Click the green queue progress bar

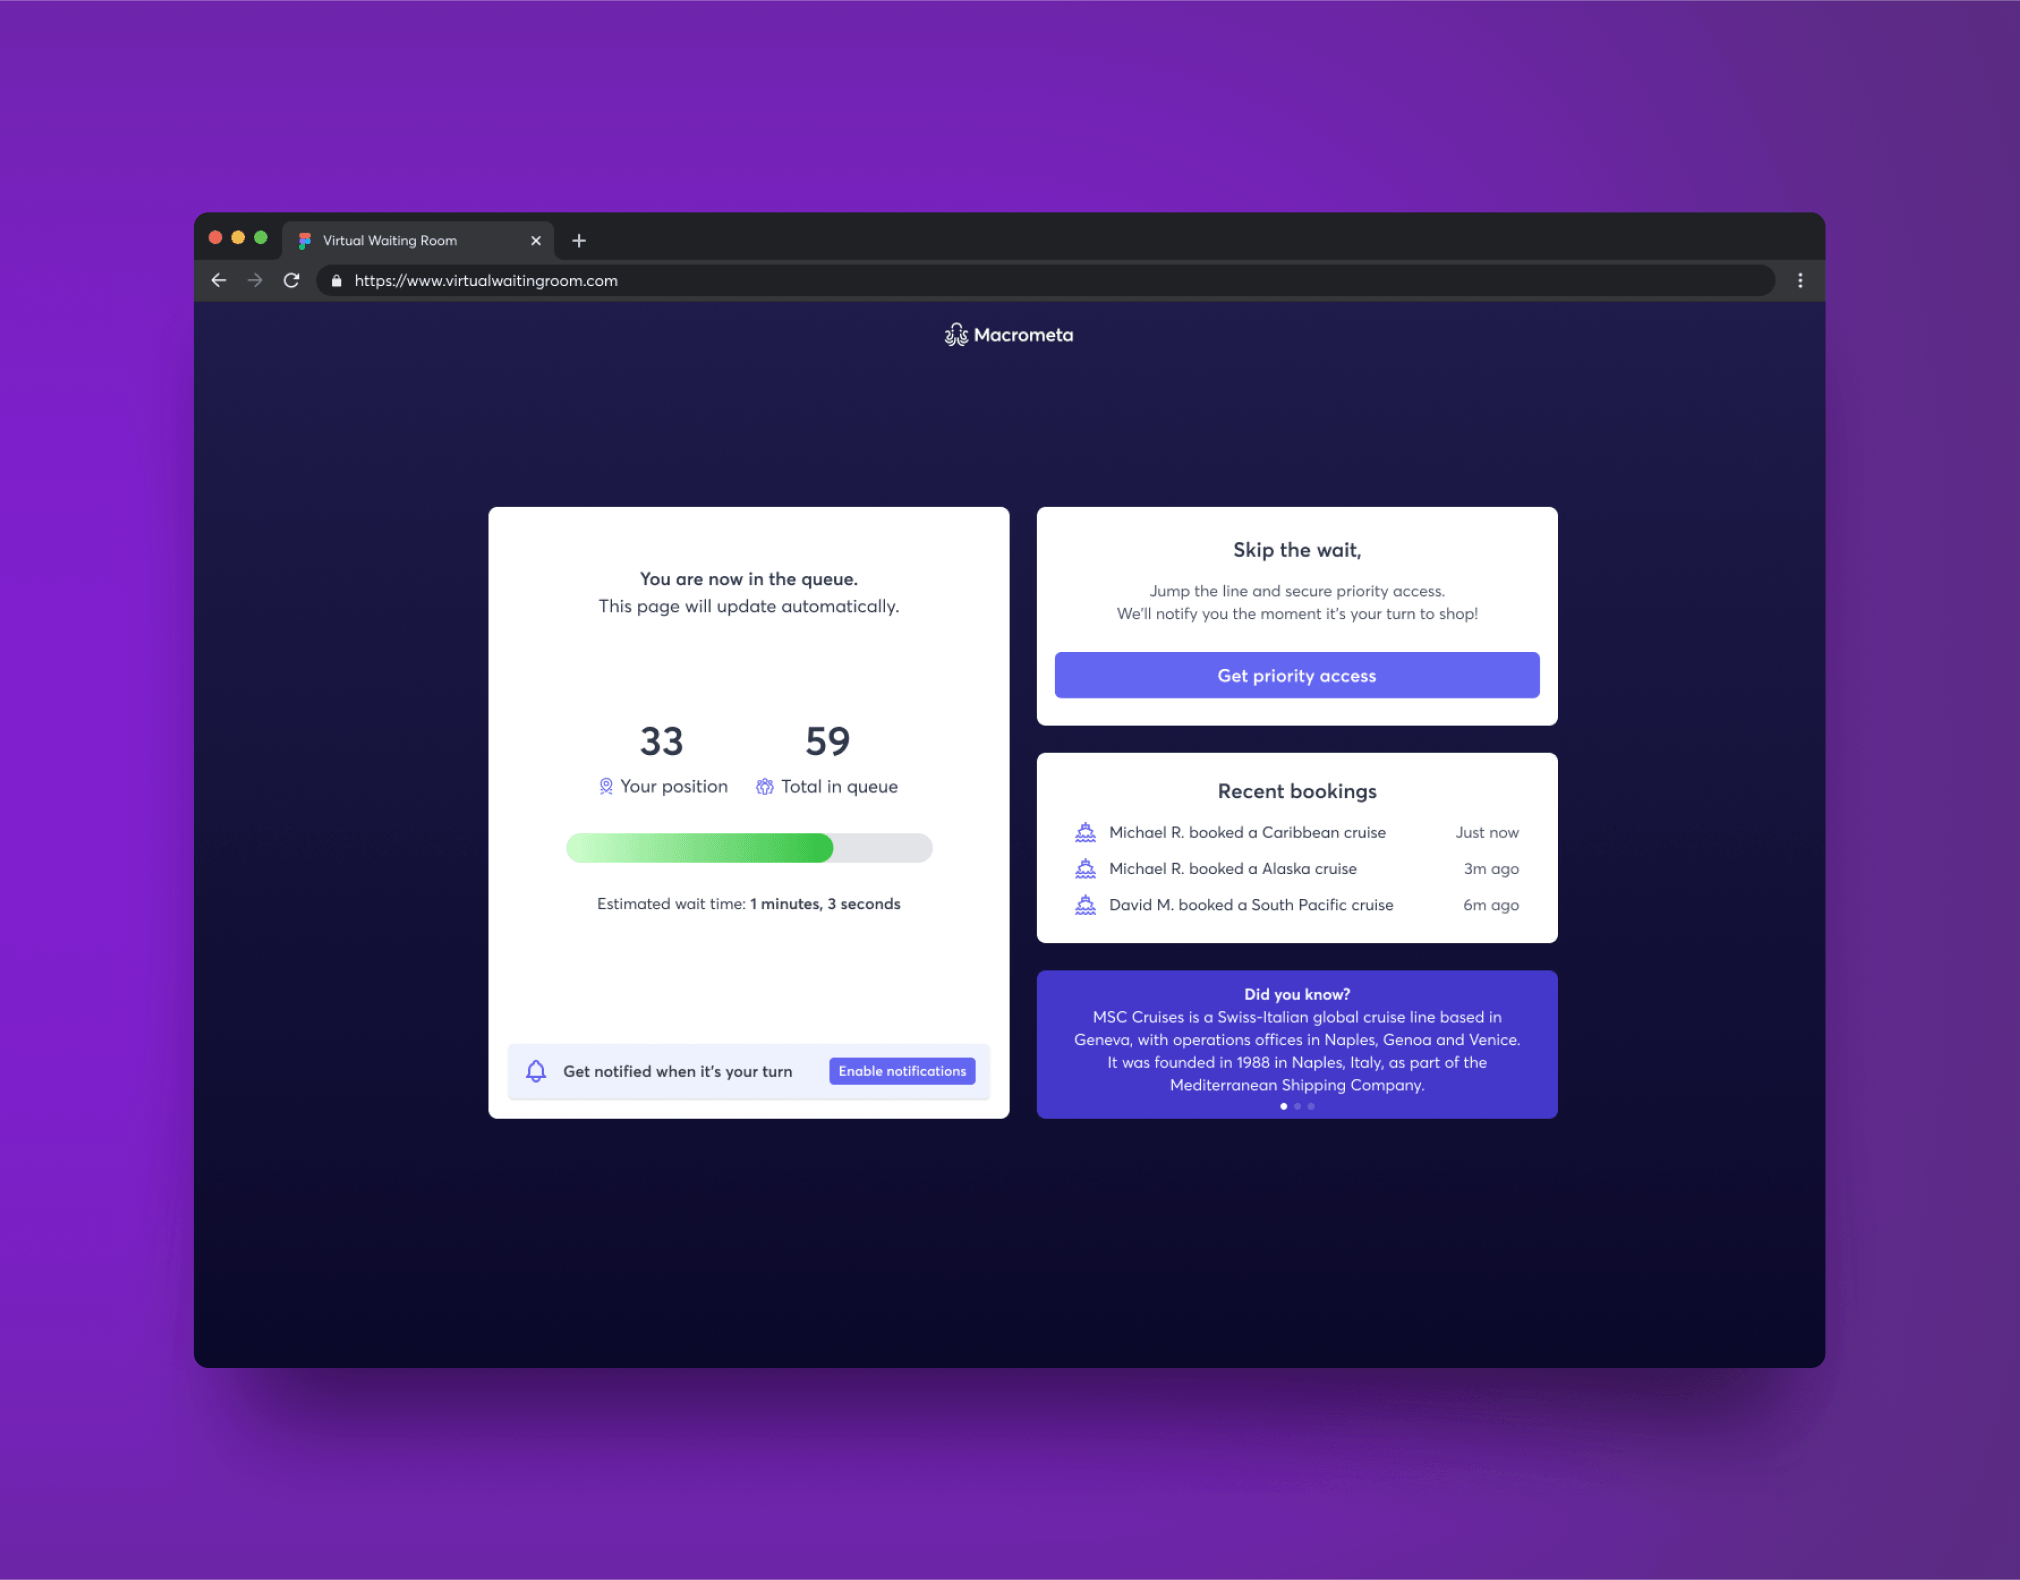coord(700,848)
